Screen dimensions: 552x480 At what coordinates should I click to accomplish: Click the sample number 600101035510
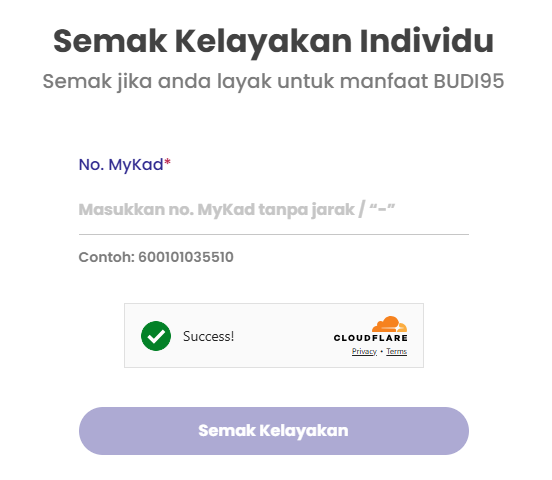point(186,257)
